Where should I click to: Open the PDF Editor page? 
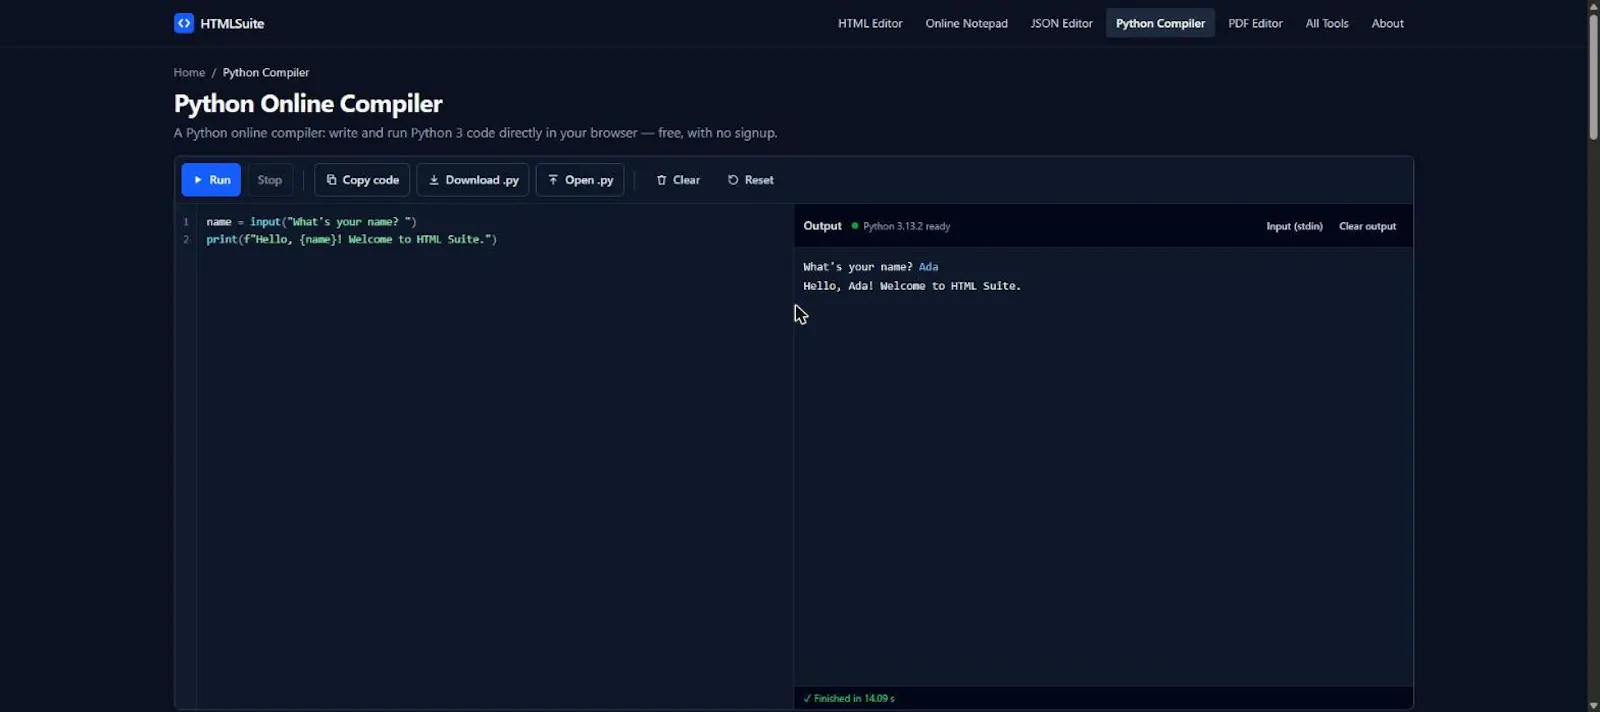1255,23
